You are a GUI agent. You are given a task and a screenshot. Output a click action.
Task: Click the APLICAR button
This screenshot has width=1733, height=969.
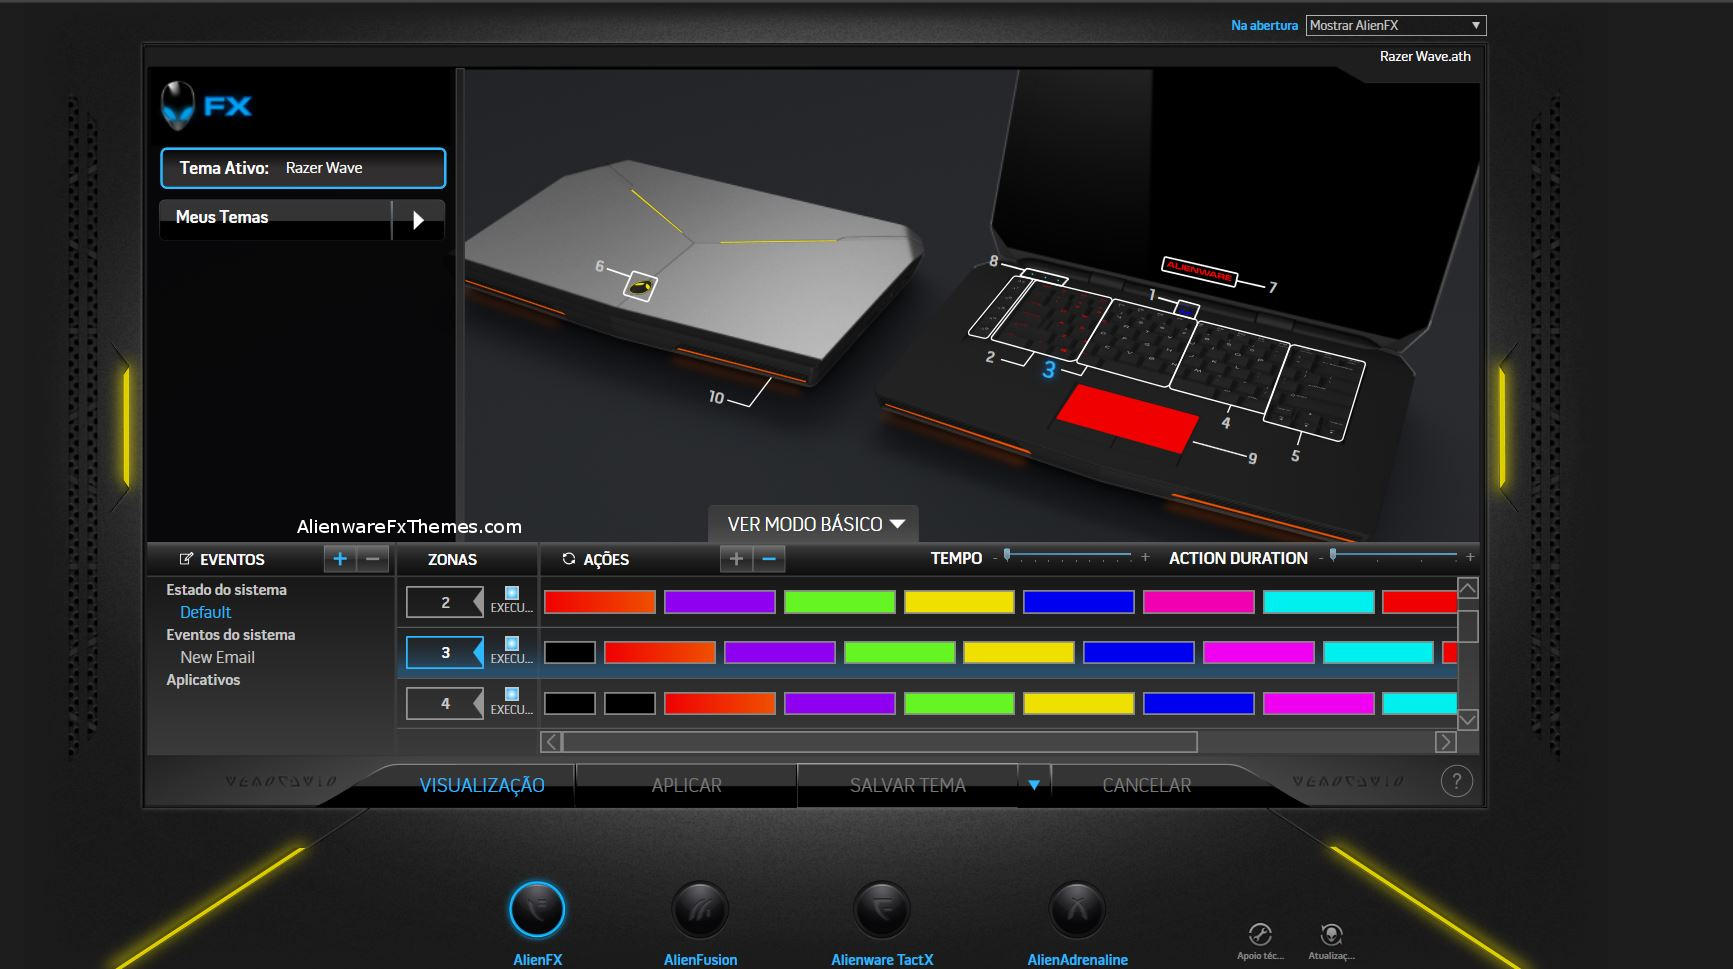click(x=686, y=786)
